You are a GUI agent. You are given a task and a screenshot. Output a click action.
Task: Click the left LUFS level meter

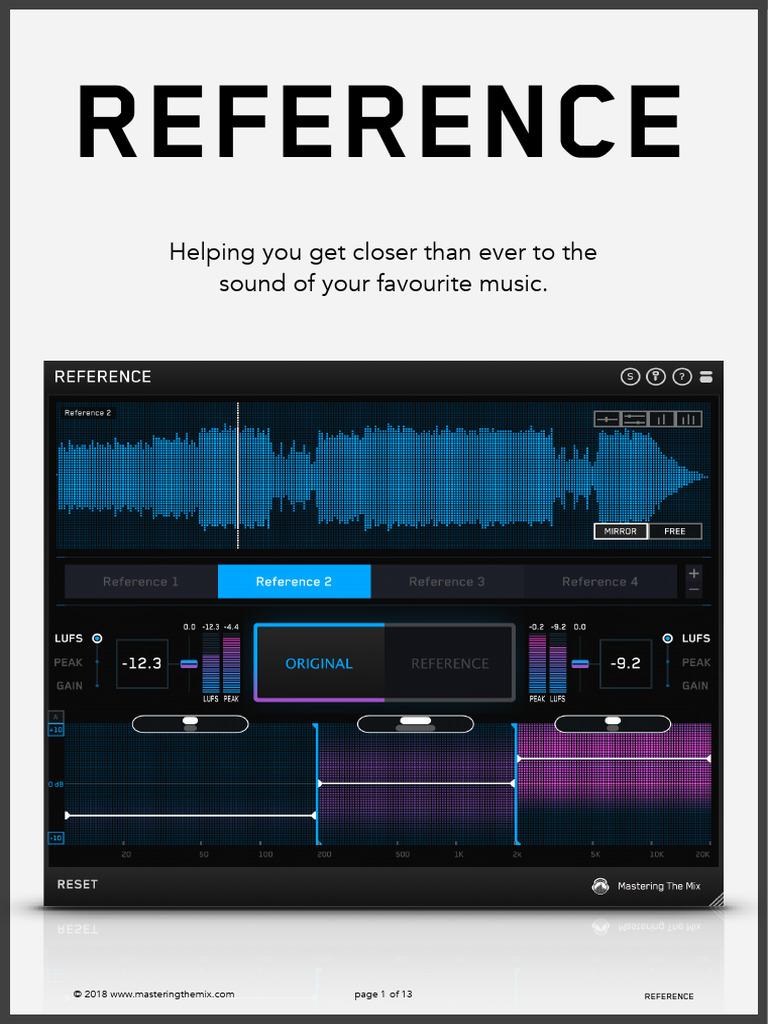(x=211, y=664)
